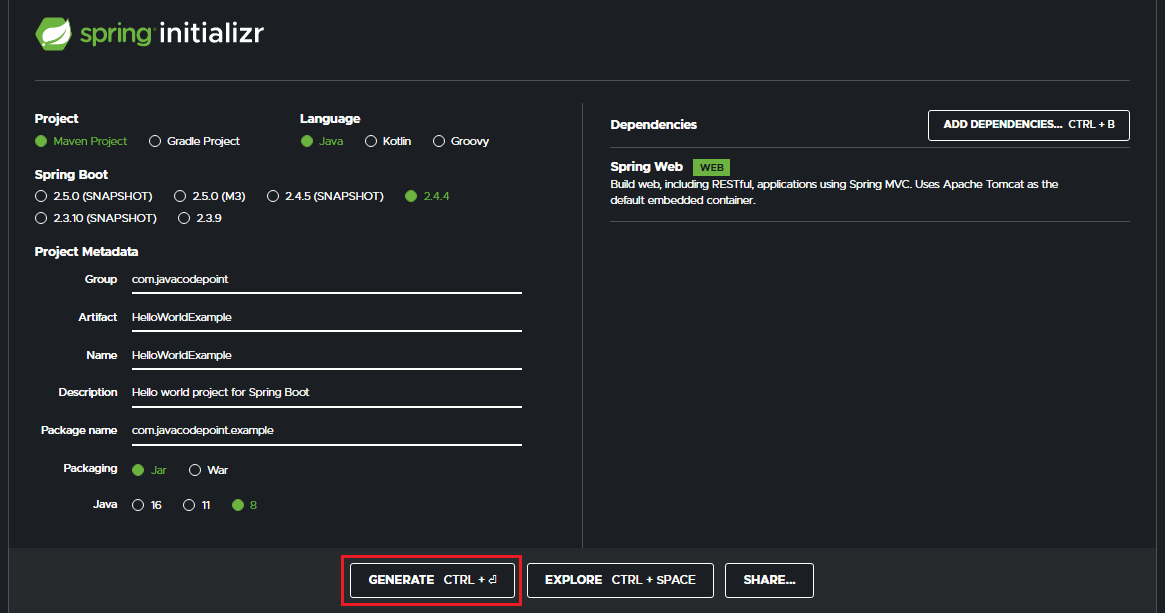Click the Spring Boot heading

click(71, 174)
